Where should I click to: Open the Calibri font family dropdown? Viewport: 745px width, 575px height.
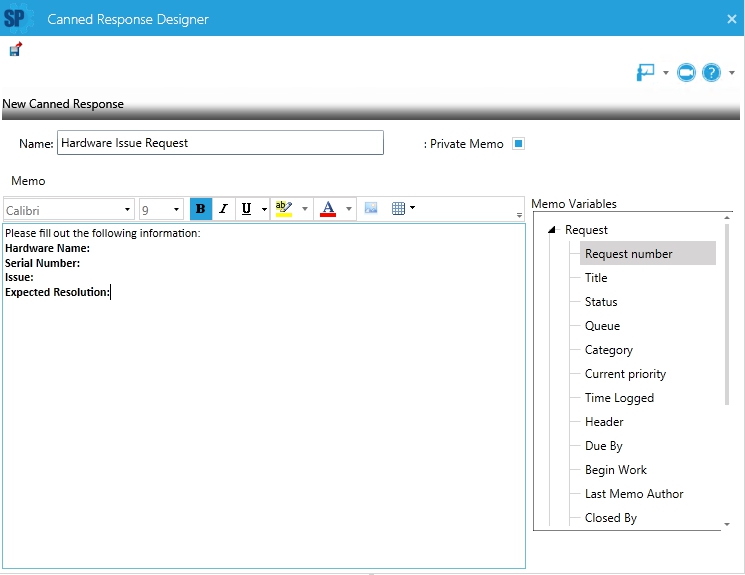(x=68, y=210)
